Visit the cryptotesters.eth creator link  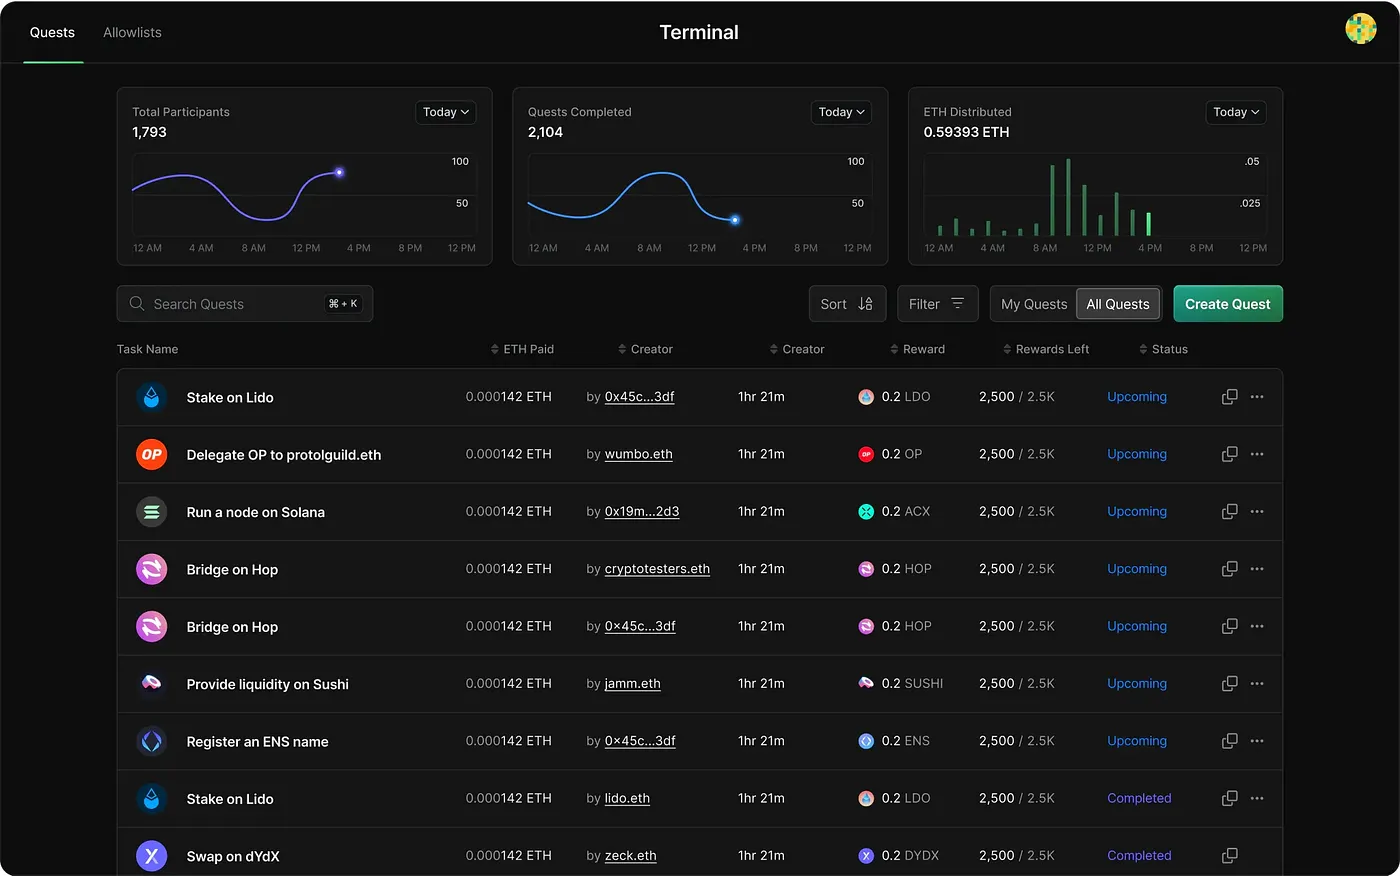(657, 569)
